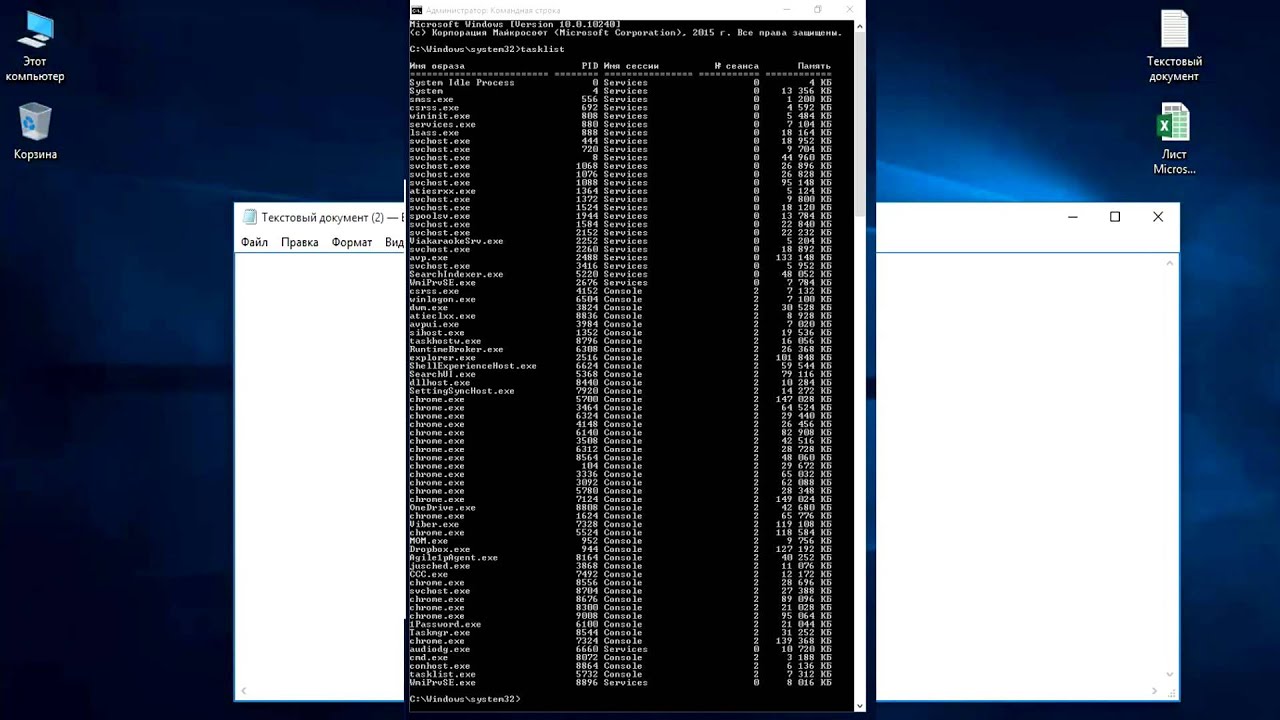
Task: Open Файл menu in Notepad
Action: [254, 242]
